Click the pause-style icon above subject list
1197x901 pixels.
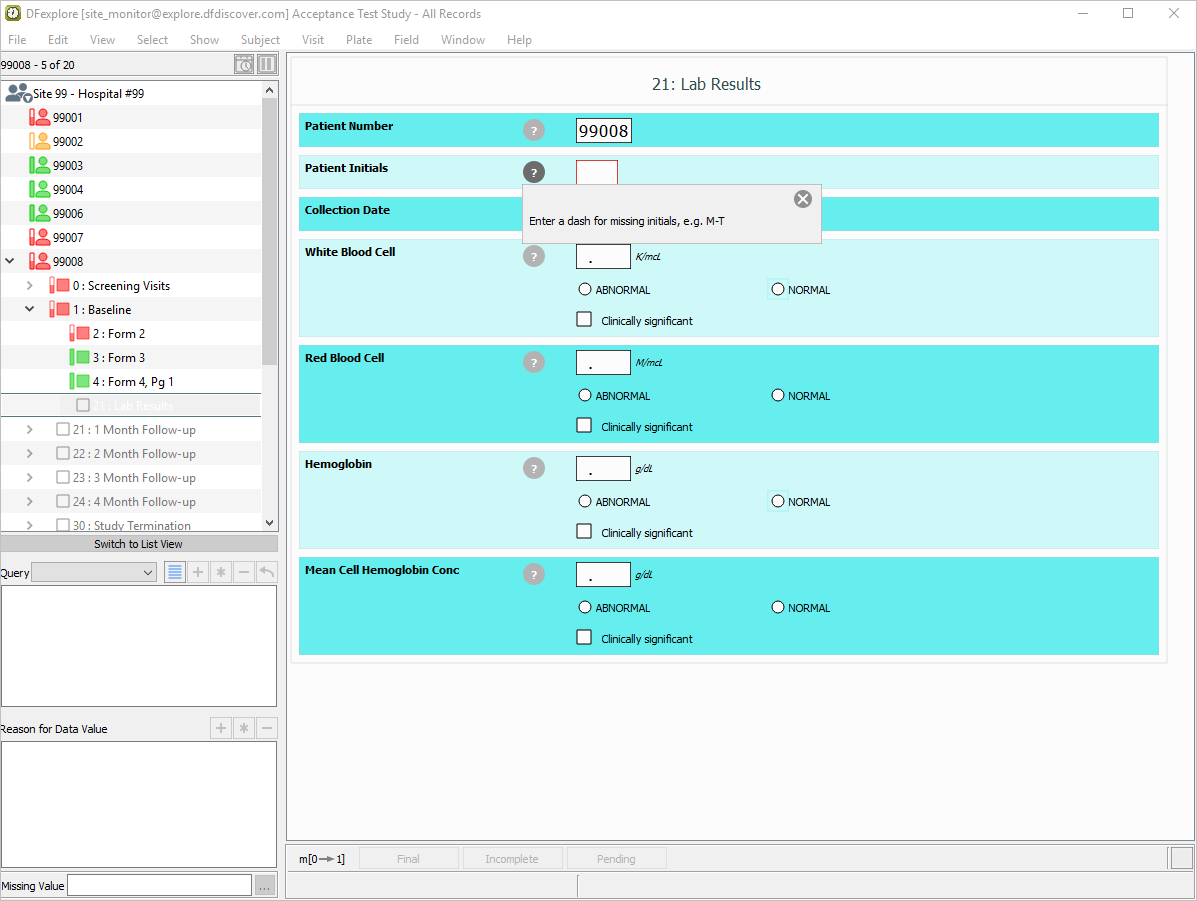click(x=267, y=65)
